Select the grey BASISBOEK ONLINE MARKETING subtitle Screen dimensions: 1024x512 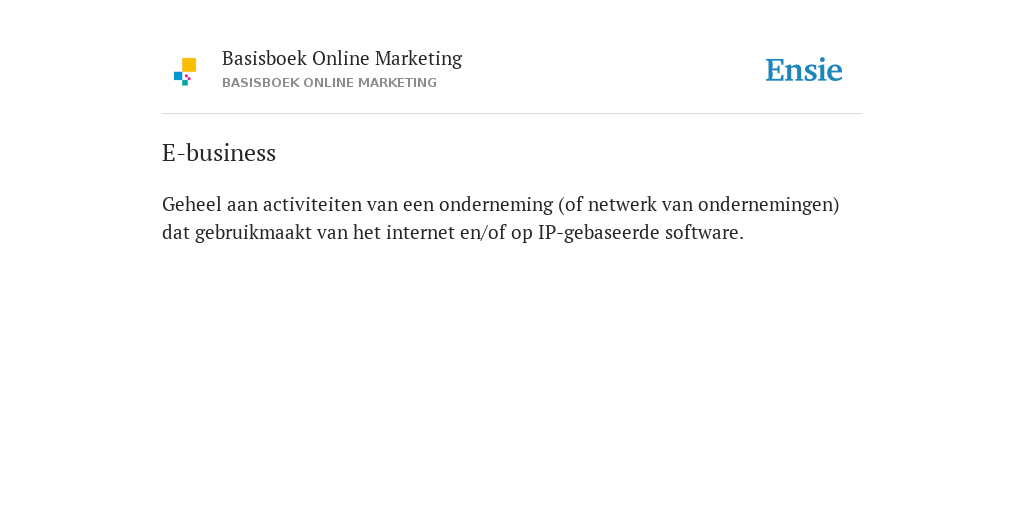point(329,83)
